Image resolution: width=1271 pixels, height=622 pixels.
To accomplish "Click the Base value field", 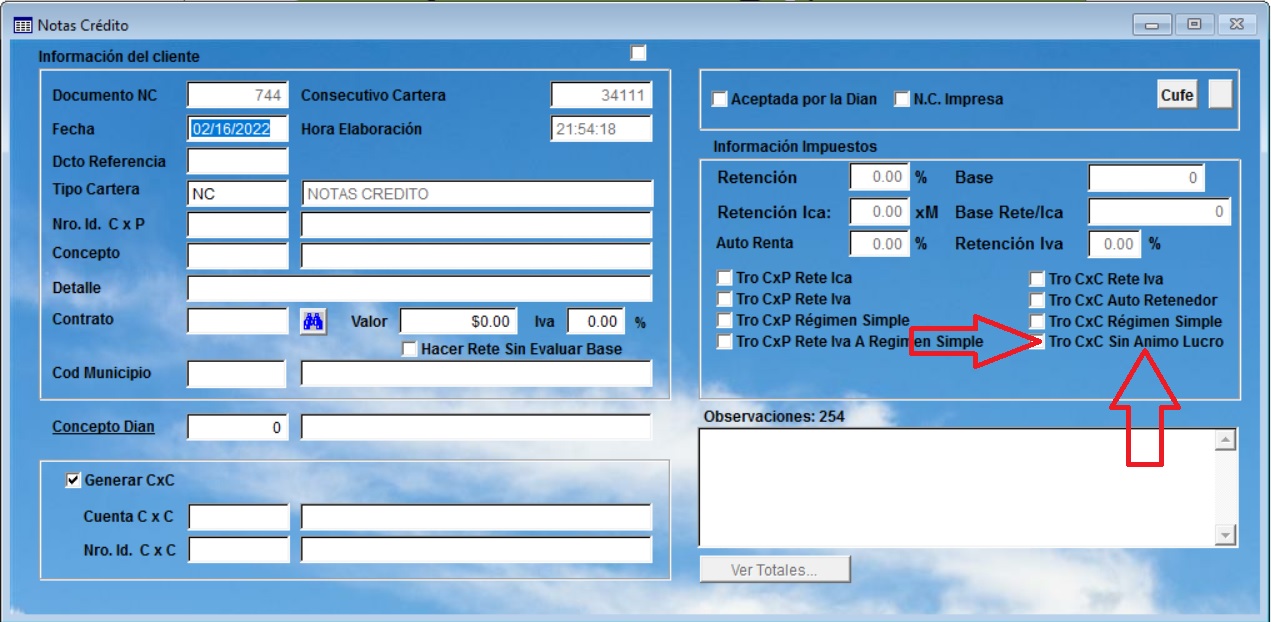I will (1146, 178).
